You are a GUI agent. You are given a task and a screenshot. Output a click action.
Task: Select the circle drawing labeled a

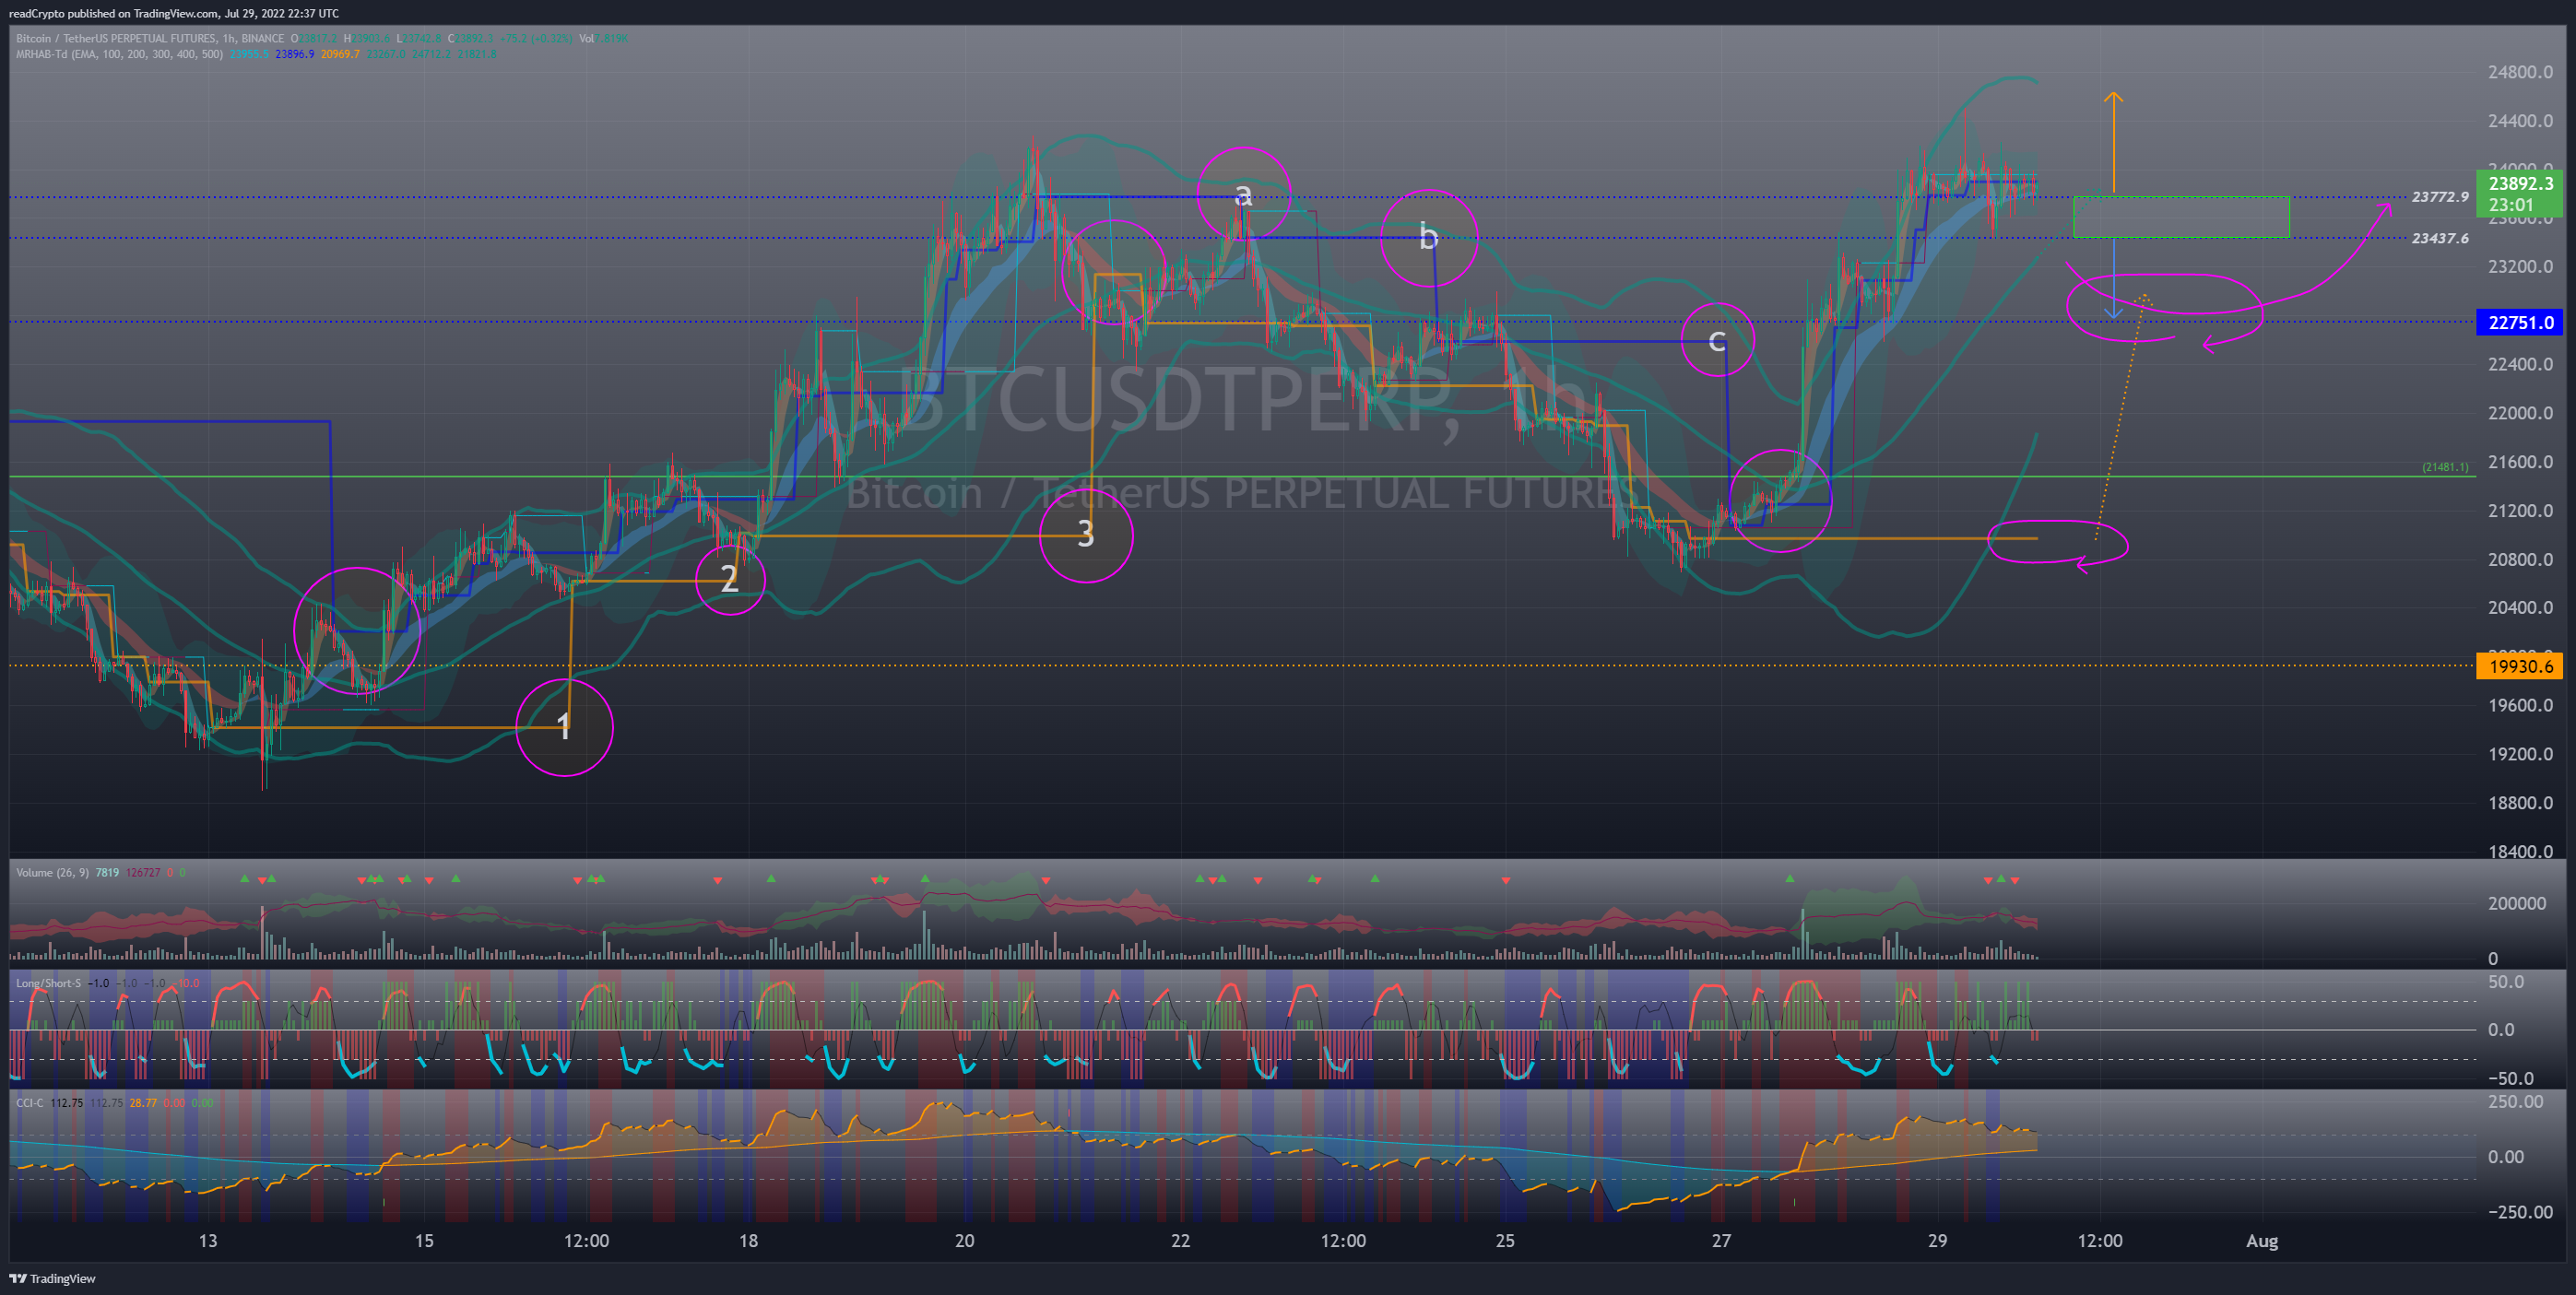coord(1244,193)
